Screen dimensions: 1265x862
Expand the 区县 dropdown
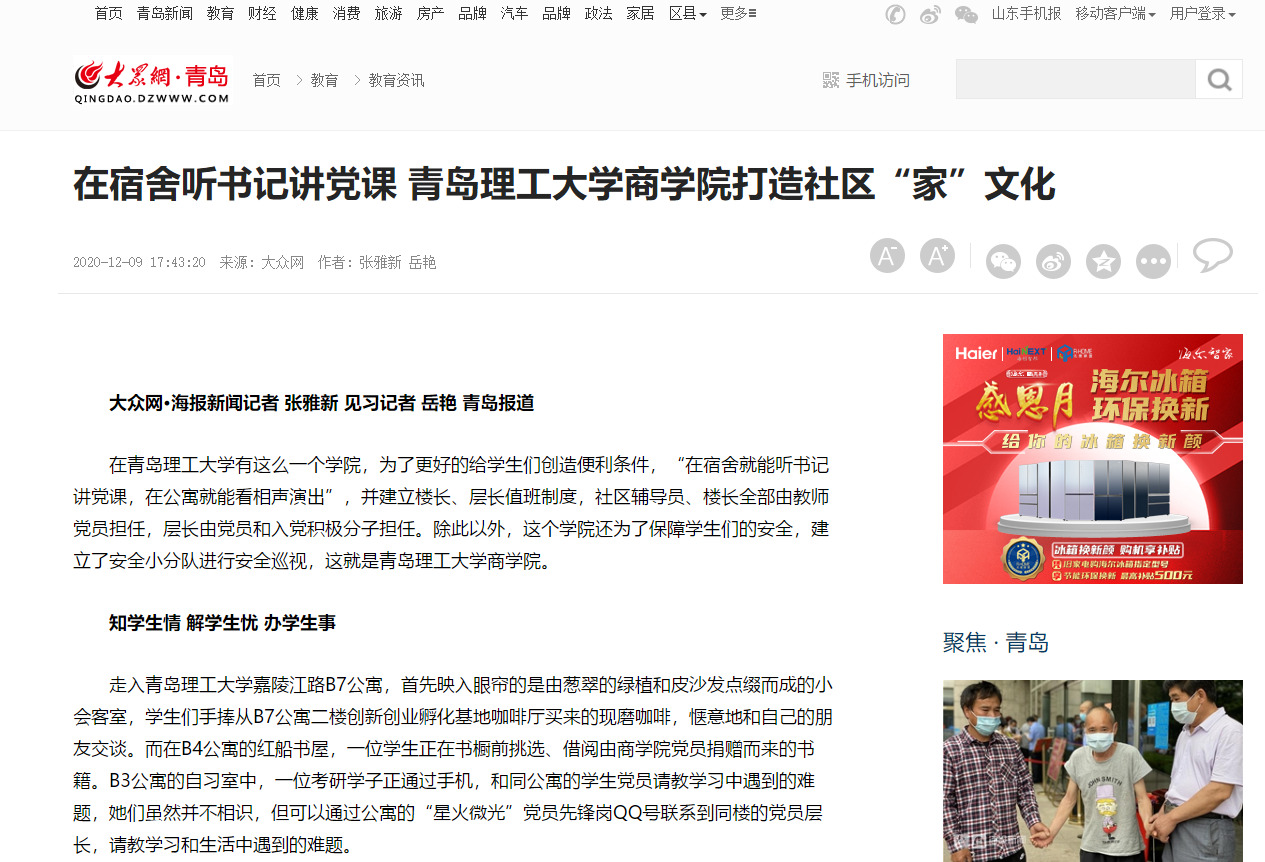pos(688,14)
